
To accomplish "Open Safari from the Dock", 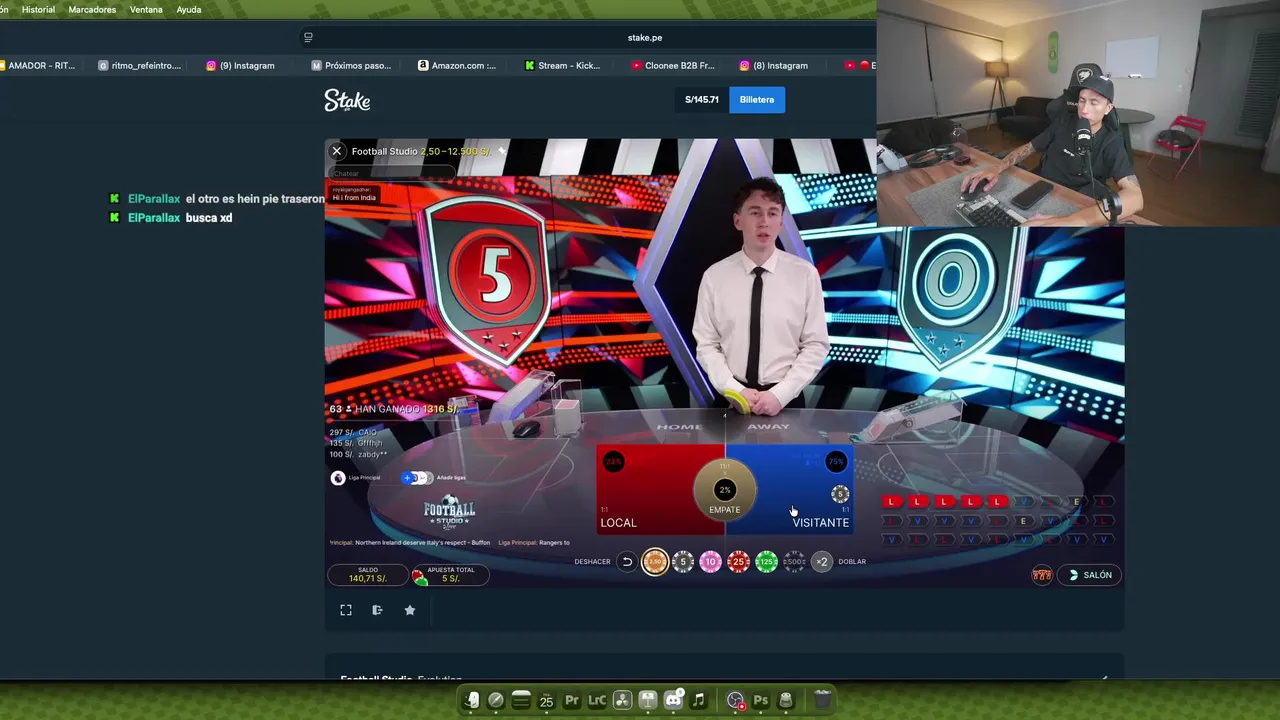I will point(496,700).
